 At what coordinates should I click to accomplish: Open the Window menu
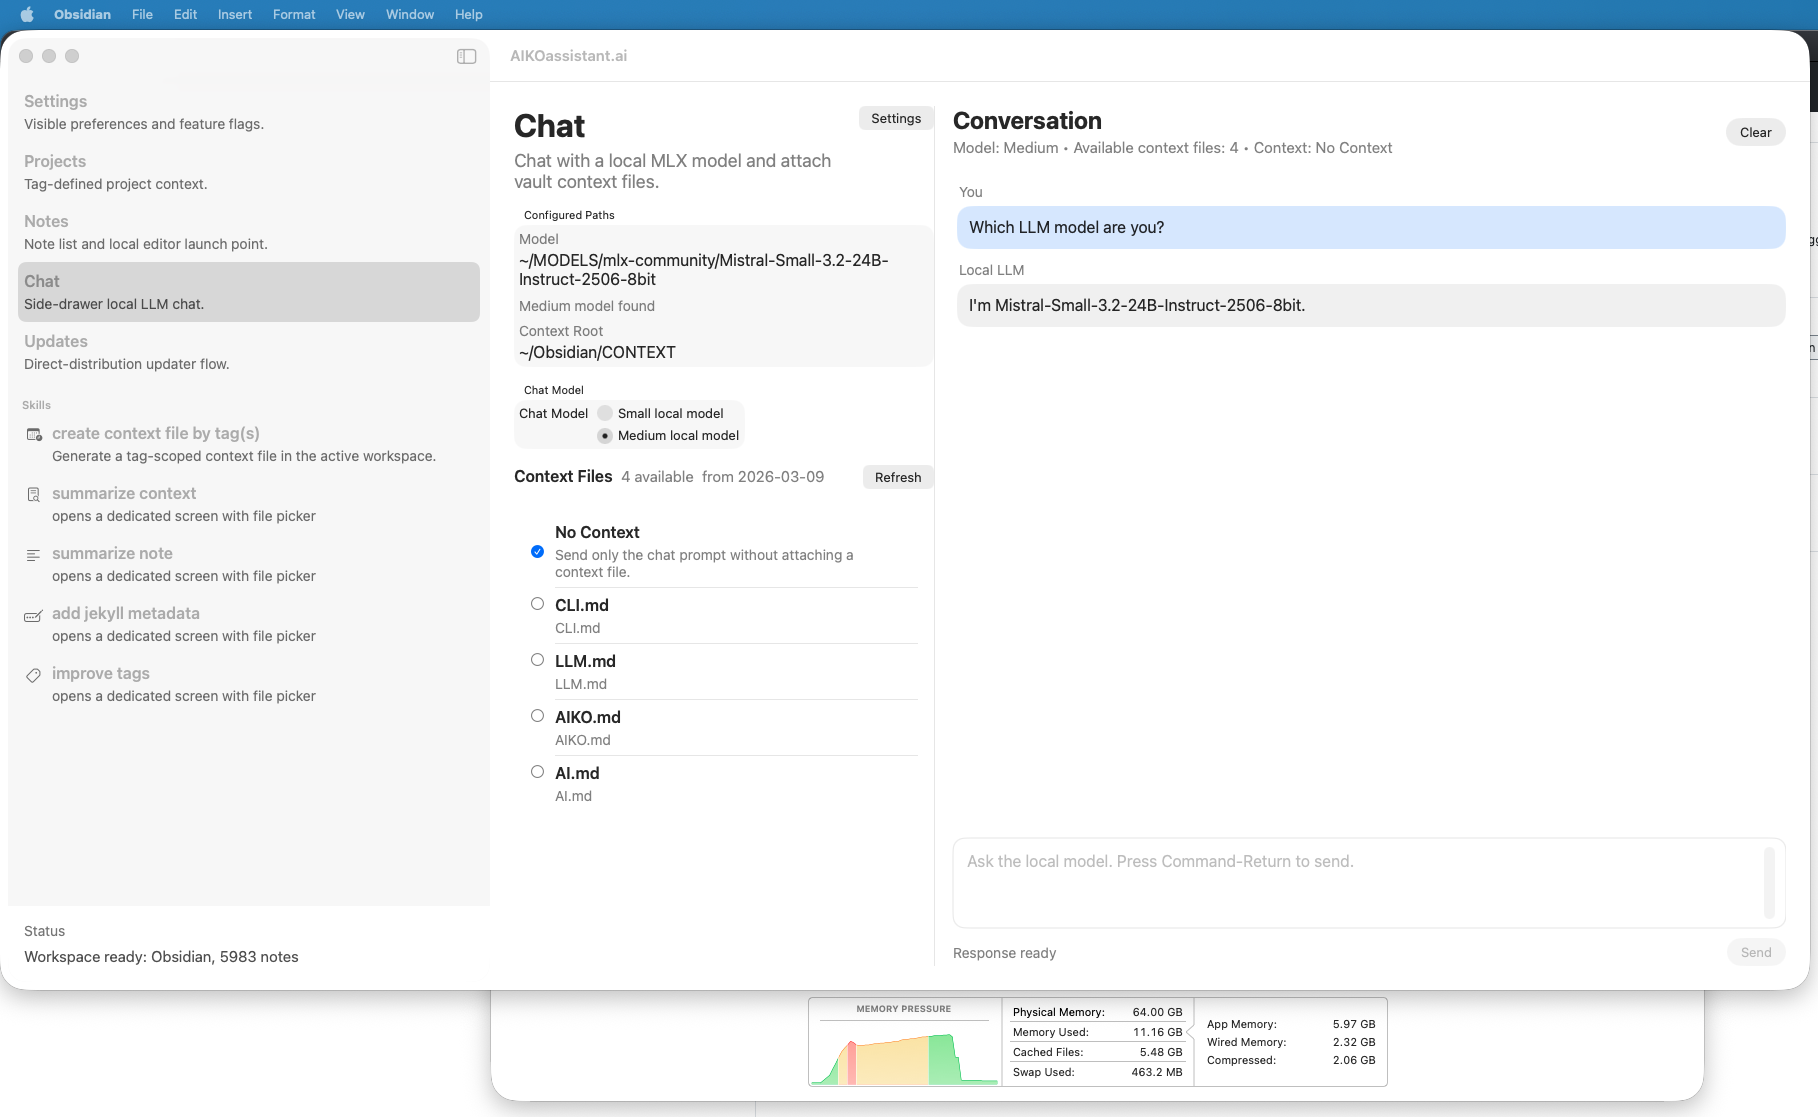click(409, 14)
